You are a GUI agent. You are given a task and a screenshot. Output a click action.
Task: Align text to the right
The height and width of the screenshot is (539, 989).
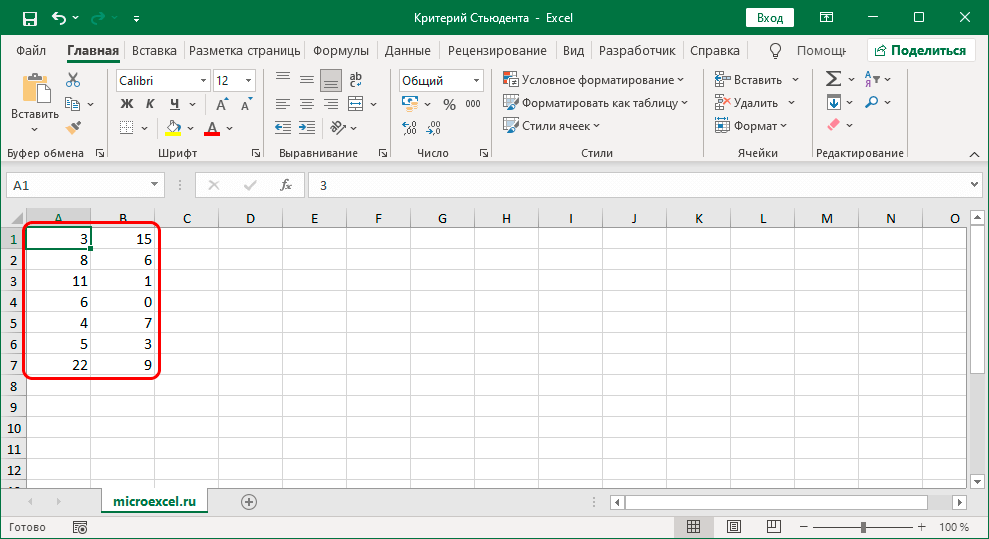coord(331,104)
